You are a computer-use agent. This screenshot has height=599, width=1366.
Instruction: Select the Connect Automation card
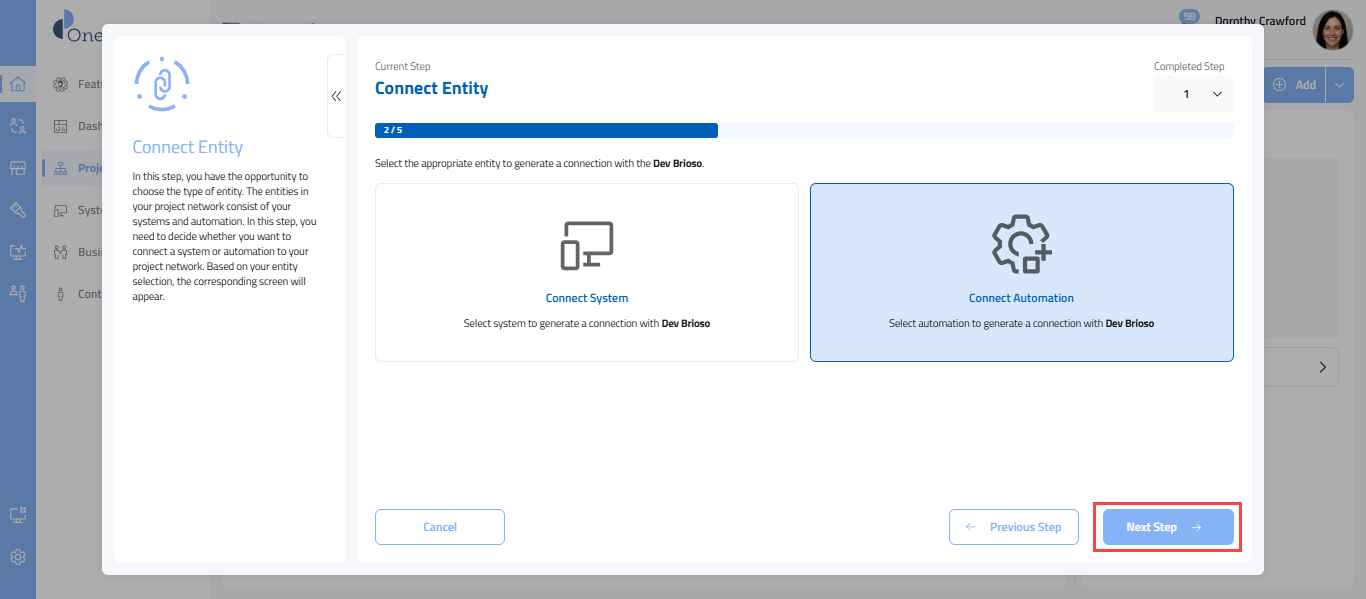pyautogui.click(x=1021, y=272)
